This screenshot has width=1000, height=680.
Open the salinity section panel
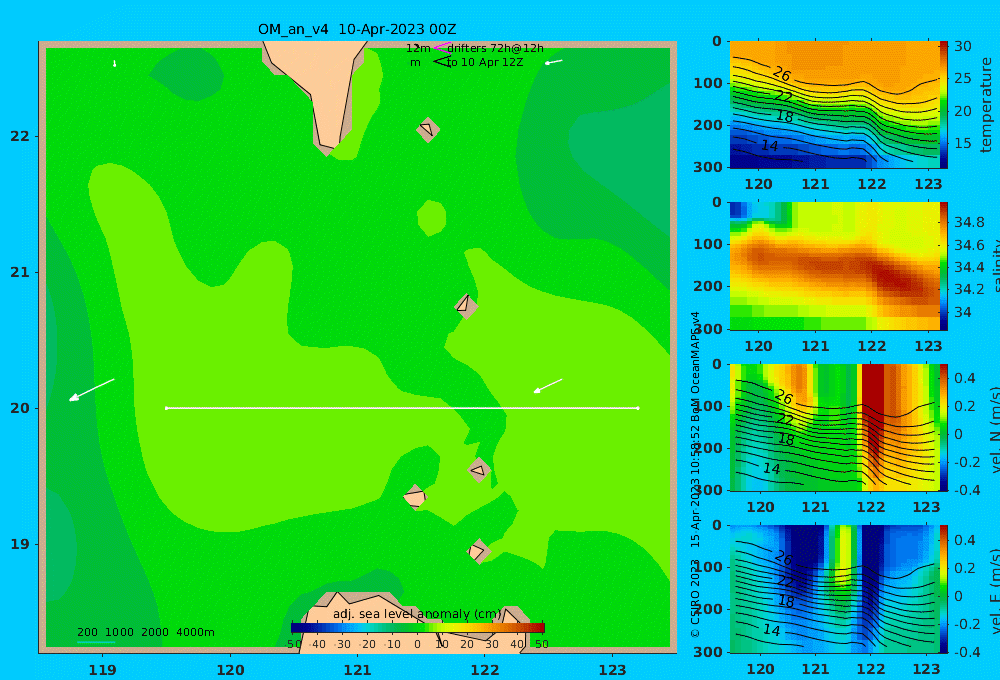pos(834,266)
